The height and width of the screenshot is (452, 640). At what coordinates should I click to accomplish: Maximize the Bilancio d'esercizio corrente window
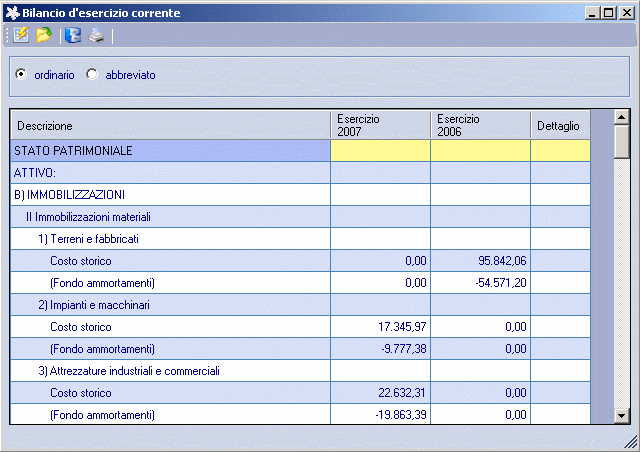tap(609, 13)
